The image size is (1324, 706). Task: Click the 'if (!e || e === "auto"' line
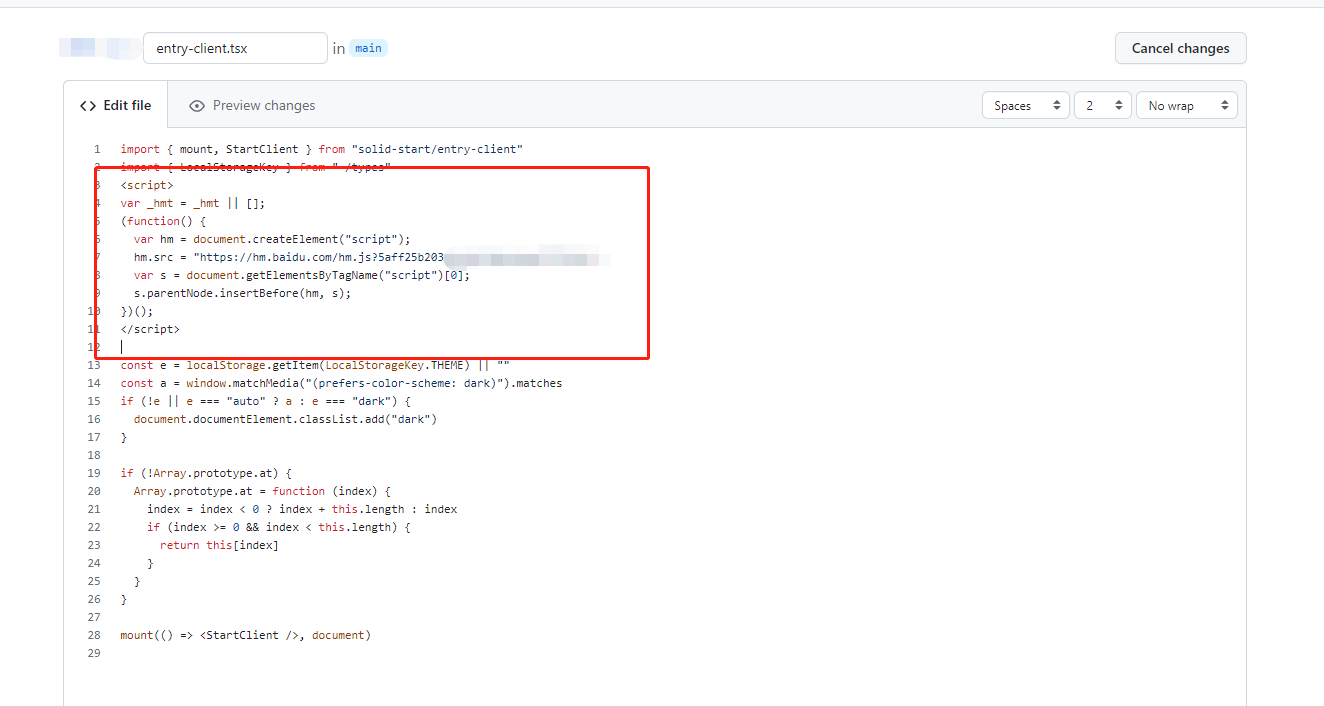pyautogui.click(x=266, y=401)
